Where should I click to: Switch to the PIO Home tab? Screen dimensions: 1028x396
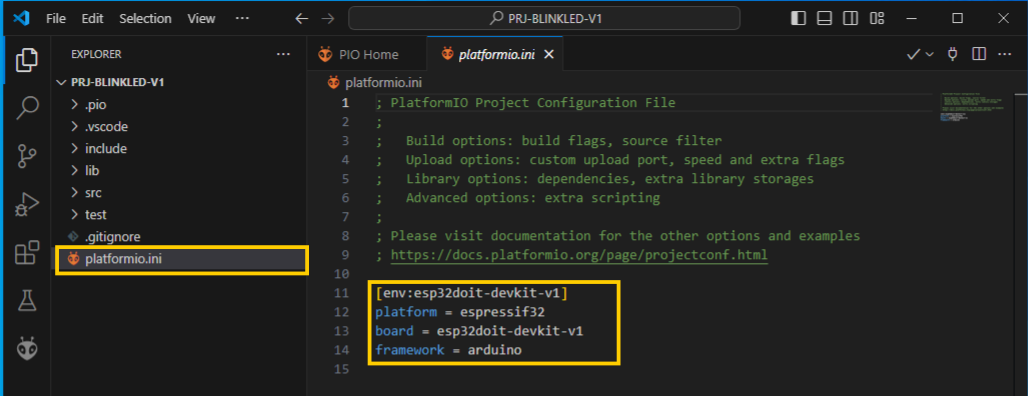point(359,54)
